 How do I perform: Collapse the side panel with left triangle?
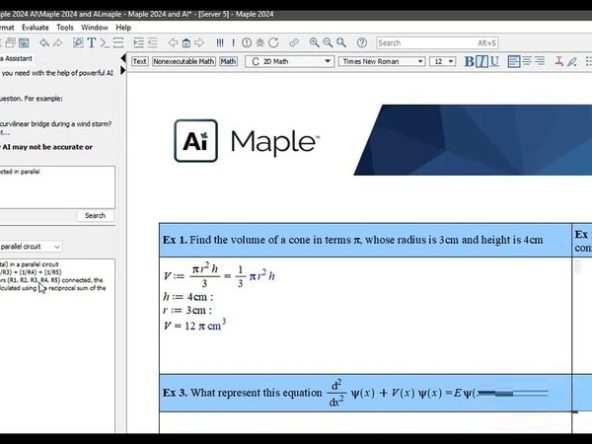point(123,58)
